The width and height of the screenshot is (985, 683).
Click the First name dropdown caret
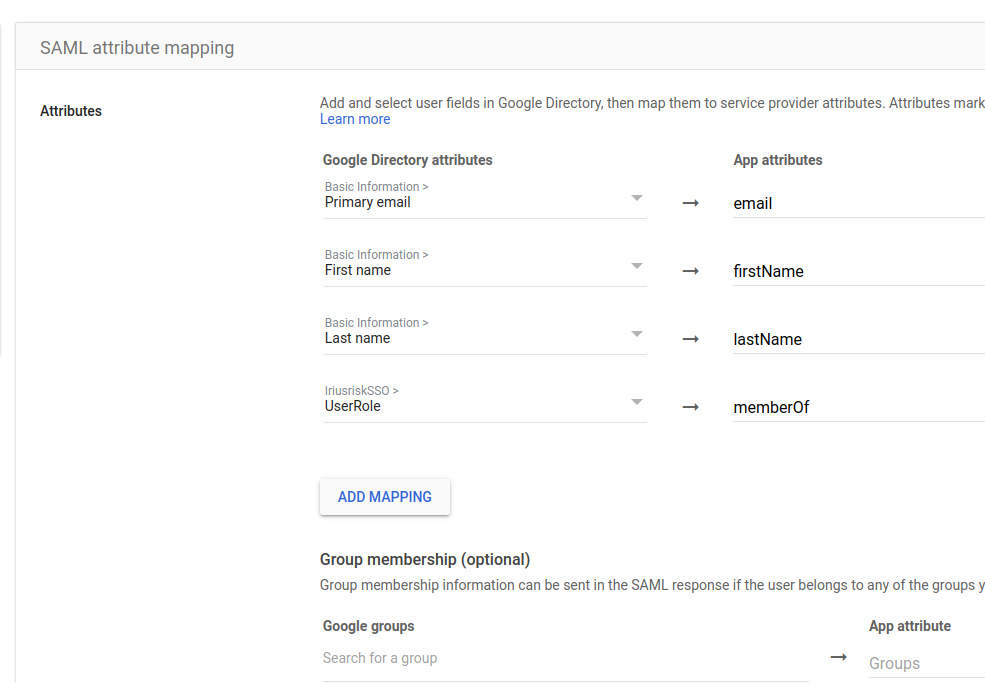pyautogui.click(x=637, y=266)
